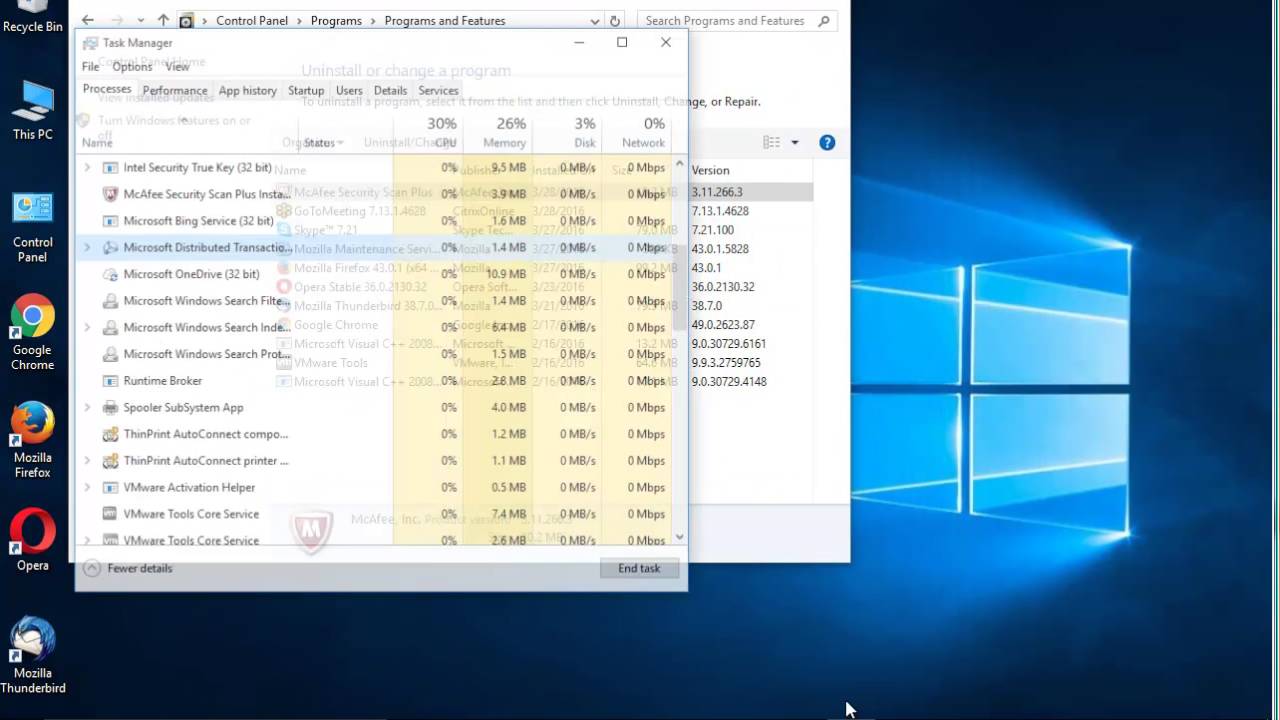Viewport: 1280px width, 720px height.
Task: Select version 36.0.2130.32 in programs list
Action: point(723,287)
